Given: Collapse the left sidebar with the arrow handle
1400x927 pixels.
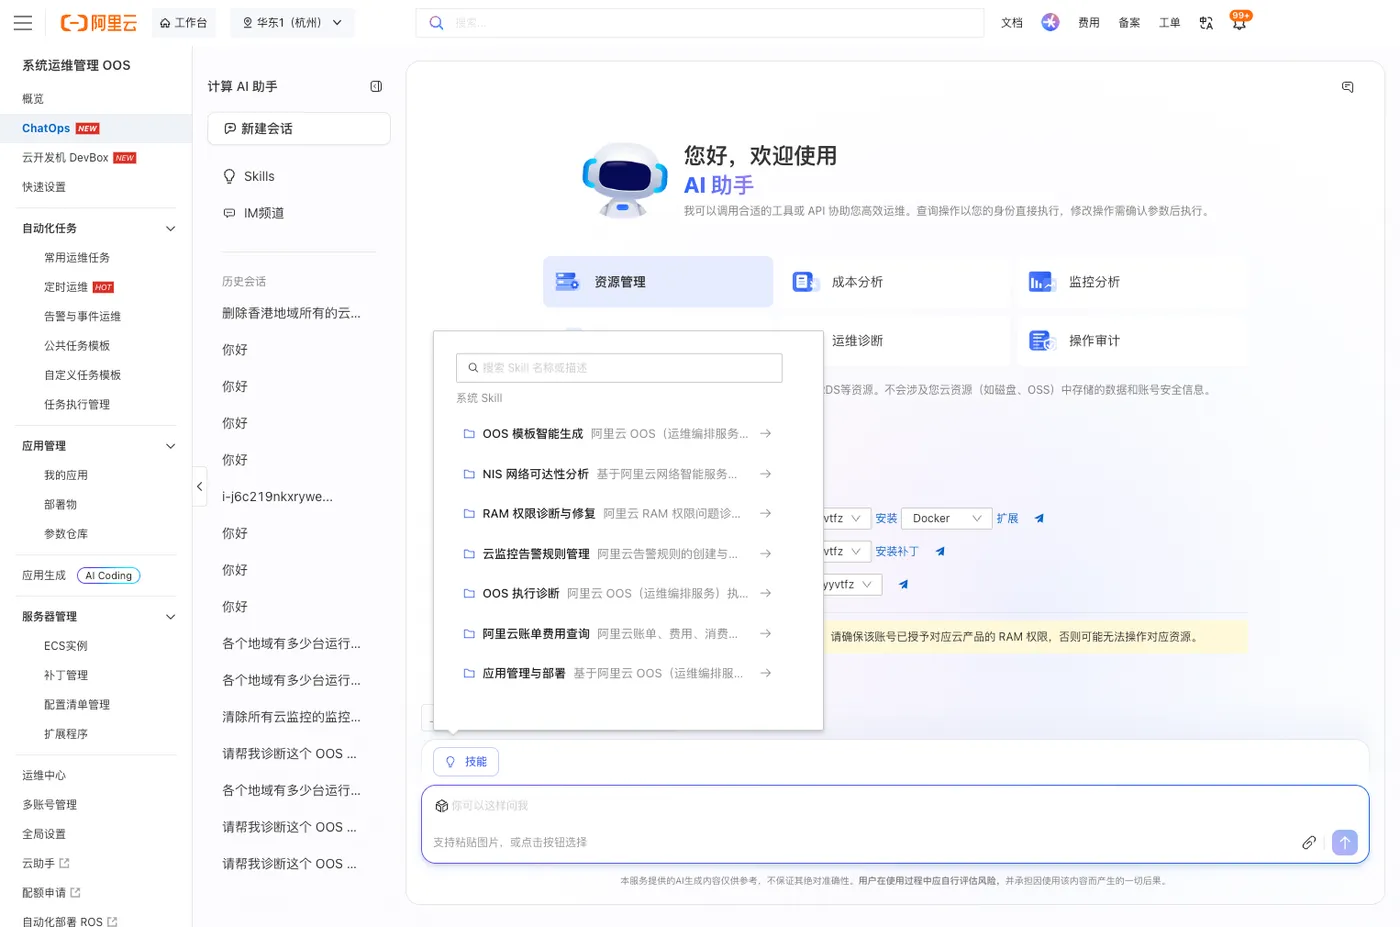Looking at the screenshot, I should pos(200,487).
